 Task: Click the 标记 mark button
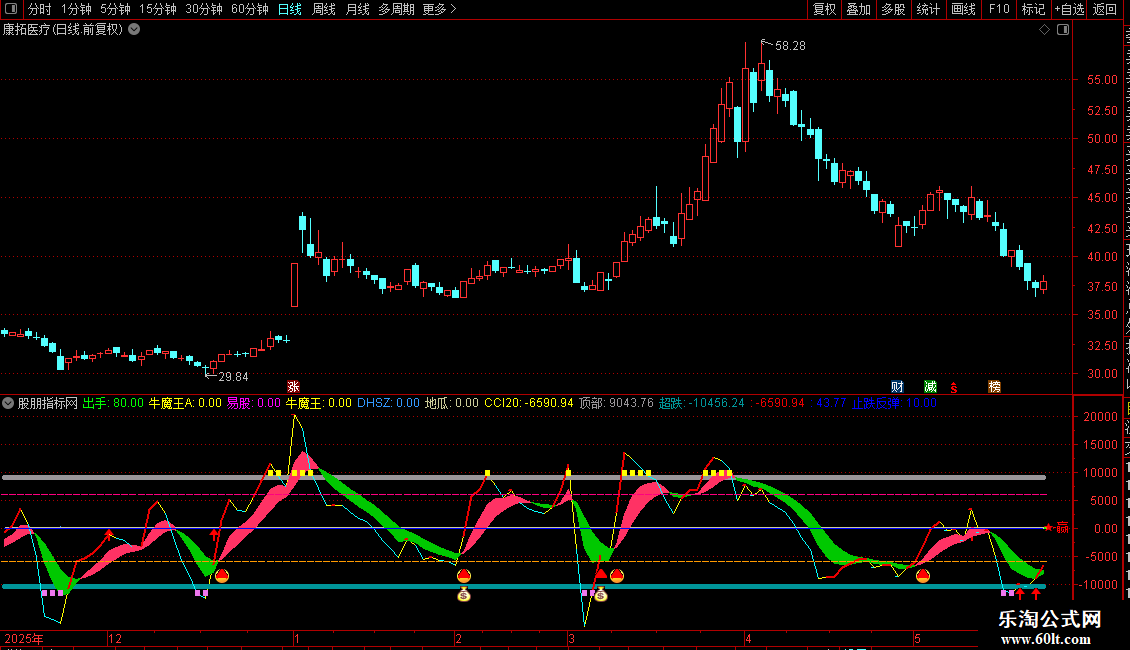click(1033, 9)
